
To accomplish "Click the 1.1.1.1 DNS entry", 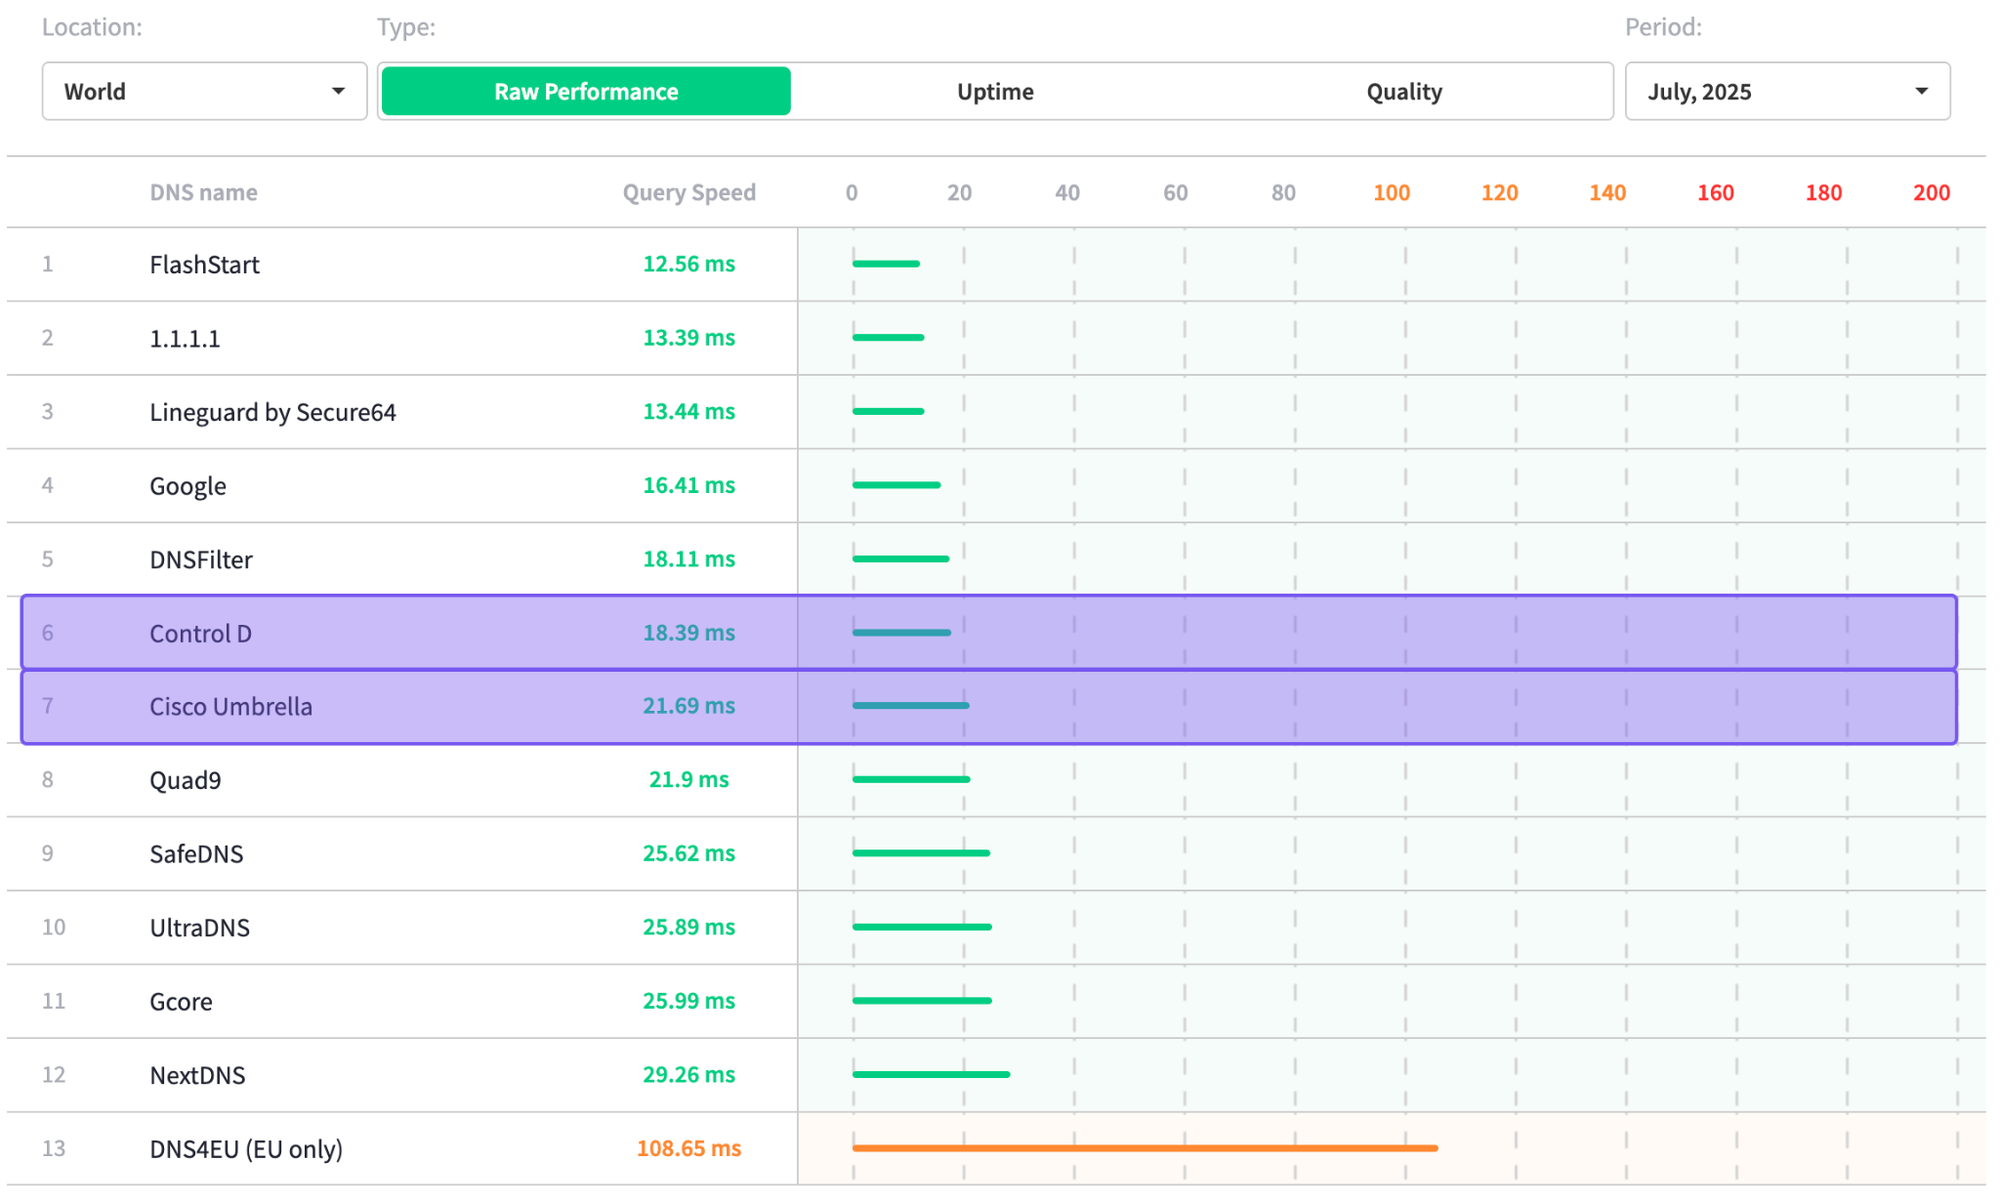I will coord(184,338).
